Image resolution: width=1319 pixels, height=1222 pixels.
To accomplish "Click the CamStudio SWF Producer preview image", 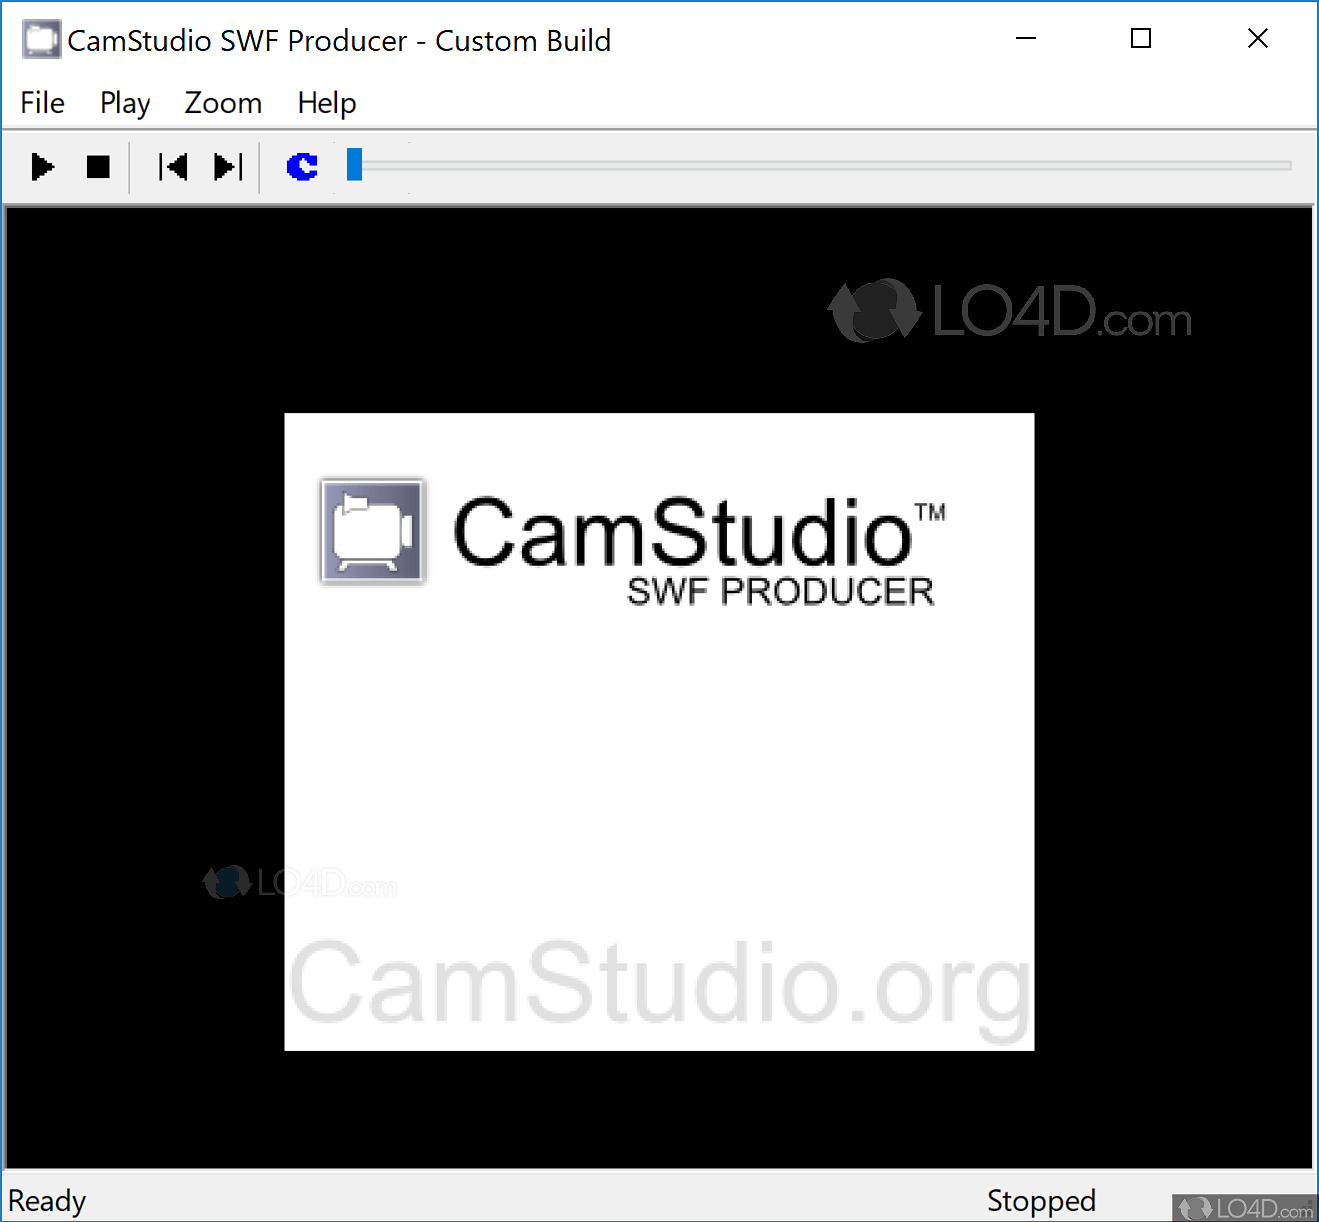I will (659, 731).
